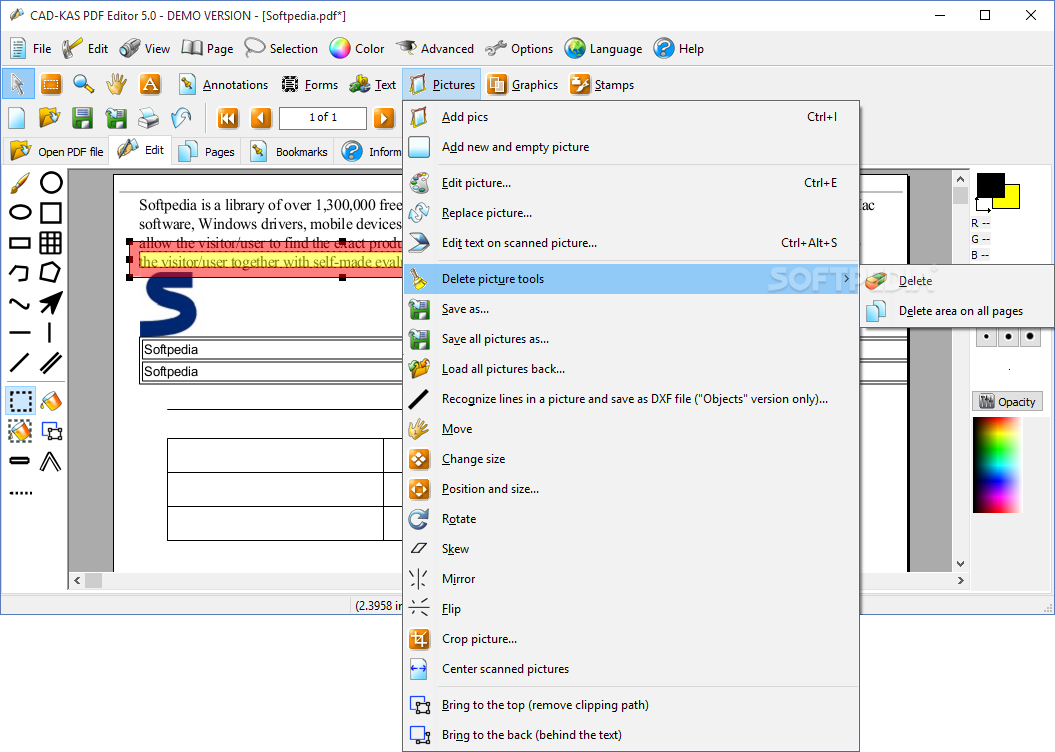The width and height of the screenshot is (1055, 752).
Task: Choose Edit picture... menu entry
Action: pyautogui.click(x=631, y=183)
